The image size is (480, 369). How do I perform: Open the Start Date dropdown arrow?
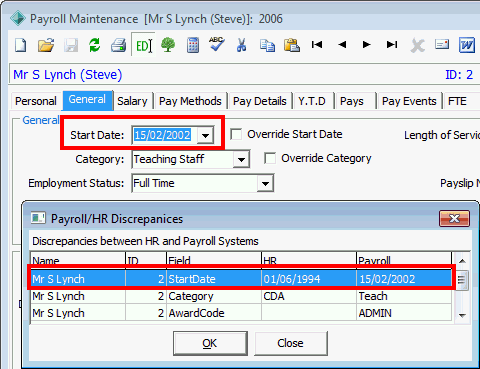click(205, 135)
